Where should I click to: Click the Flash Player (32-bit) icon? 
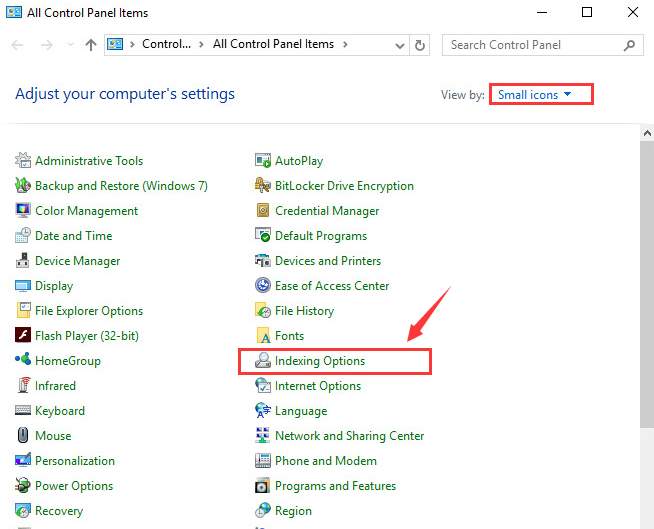click(23, 336)
